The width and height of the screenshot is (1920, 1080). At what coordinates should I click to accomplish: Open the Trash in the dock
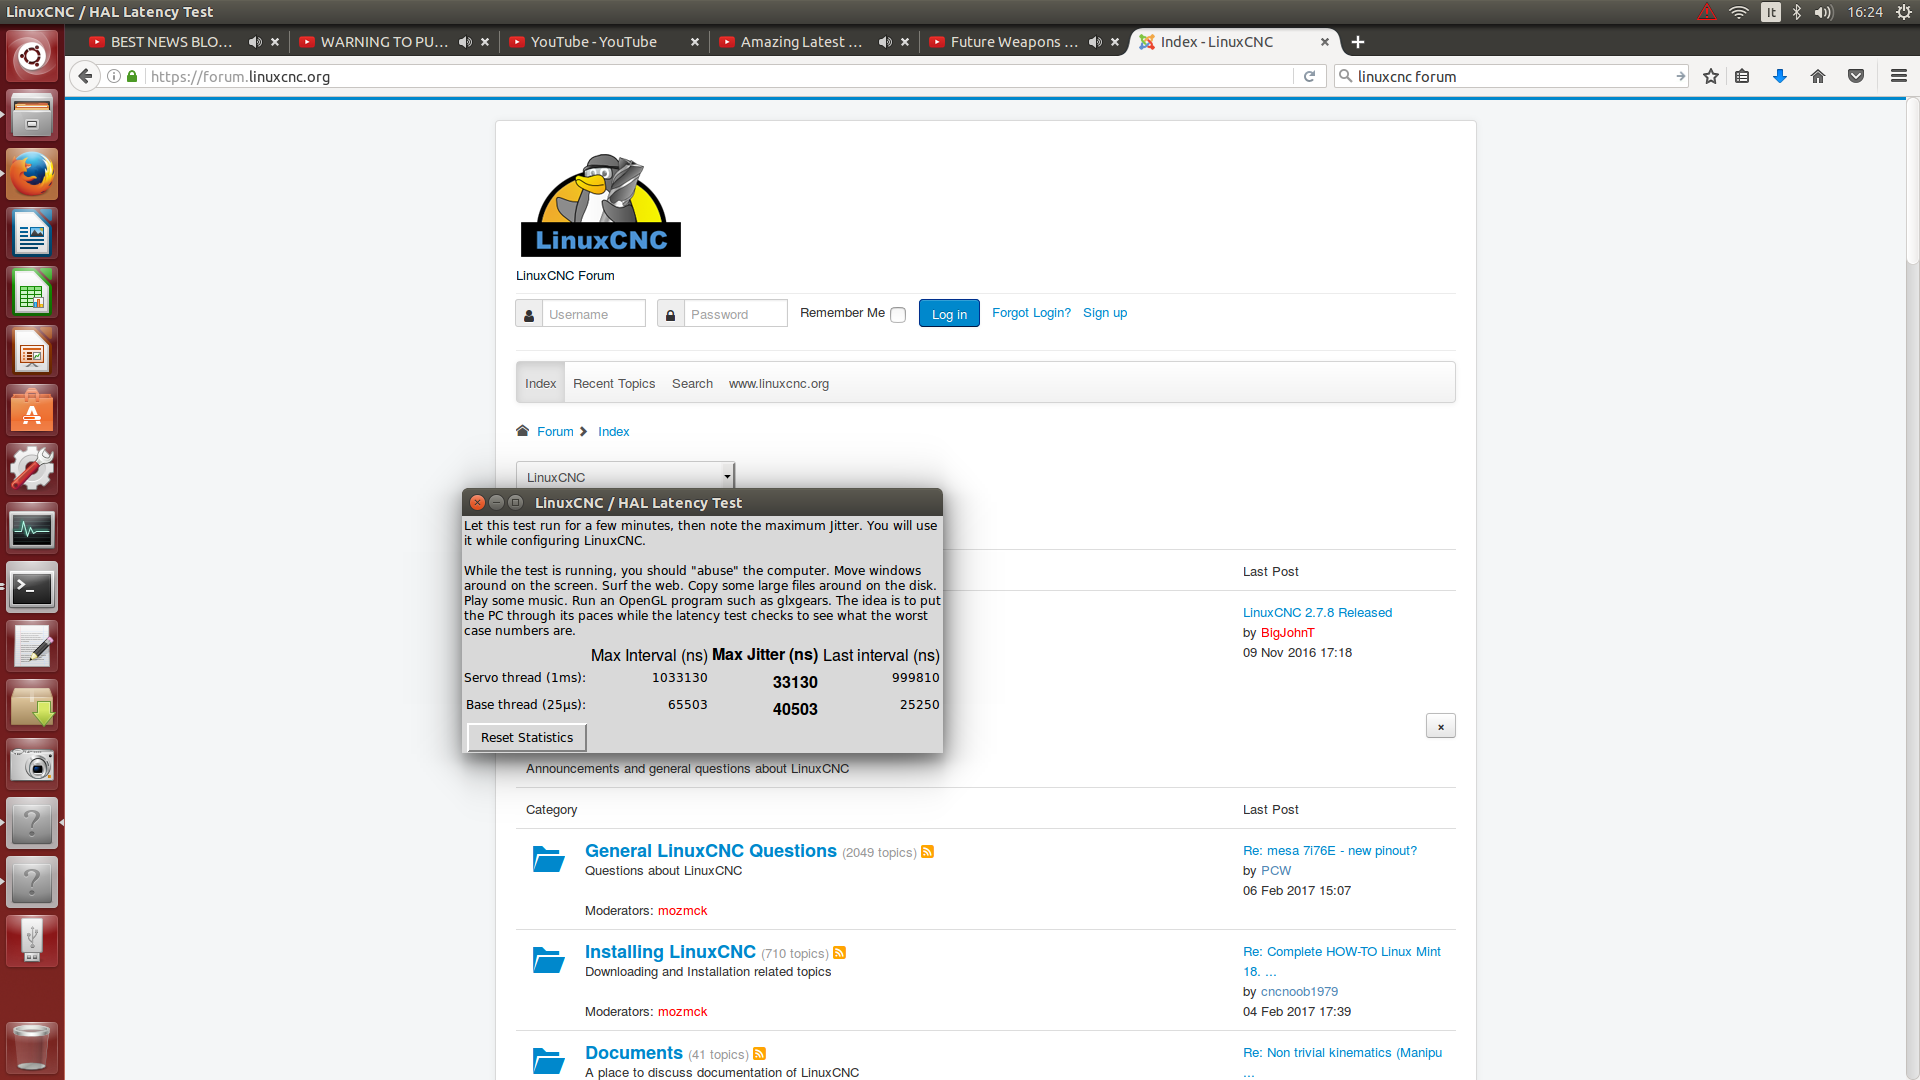(x=32, y=1046)
